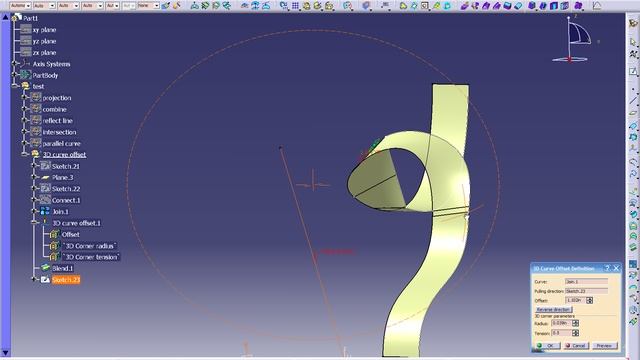Select the Offset parameter in the tree

(71, 234)
